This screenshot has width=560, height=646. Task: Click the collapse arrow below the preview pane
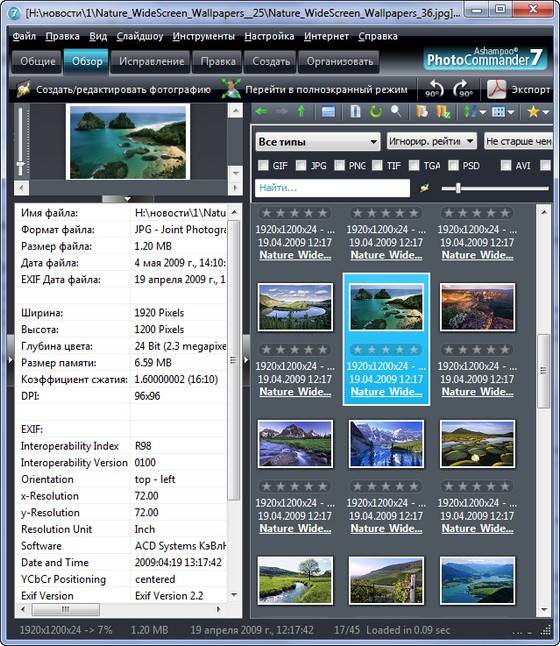(128, 199)
